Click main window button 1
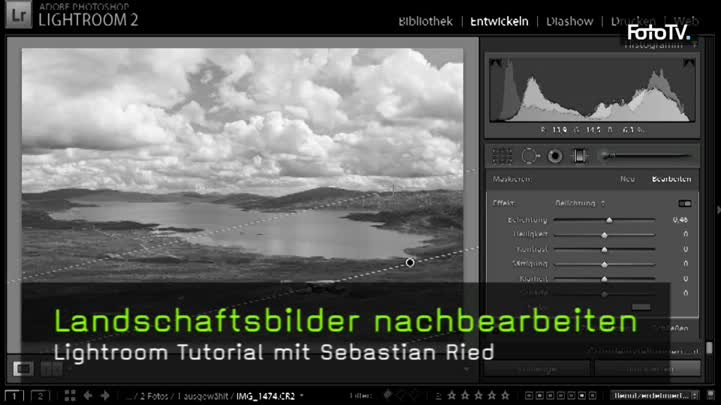Image resolution: width=721 pixels, height=405 pixels. click(x=14, y=396)
